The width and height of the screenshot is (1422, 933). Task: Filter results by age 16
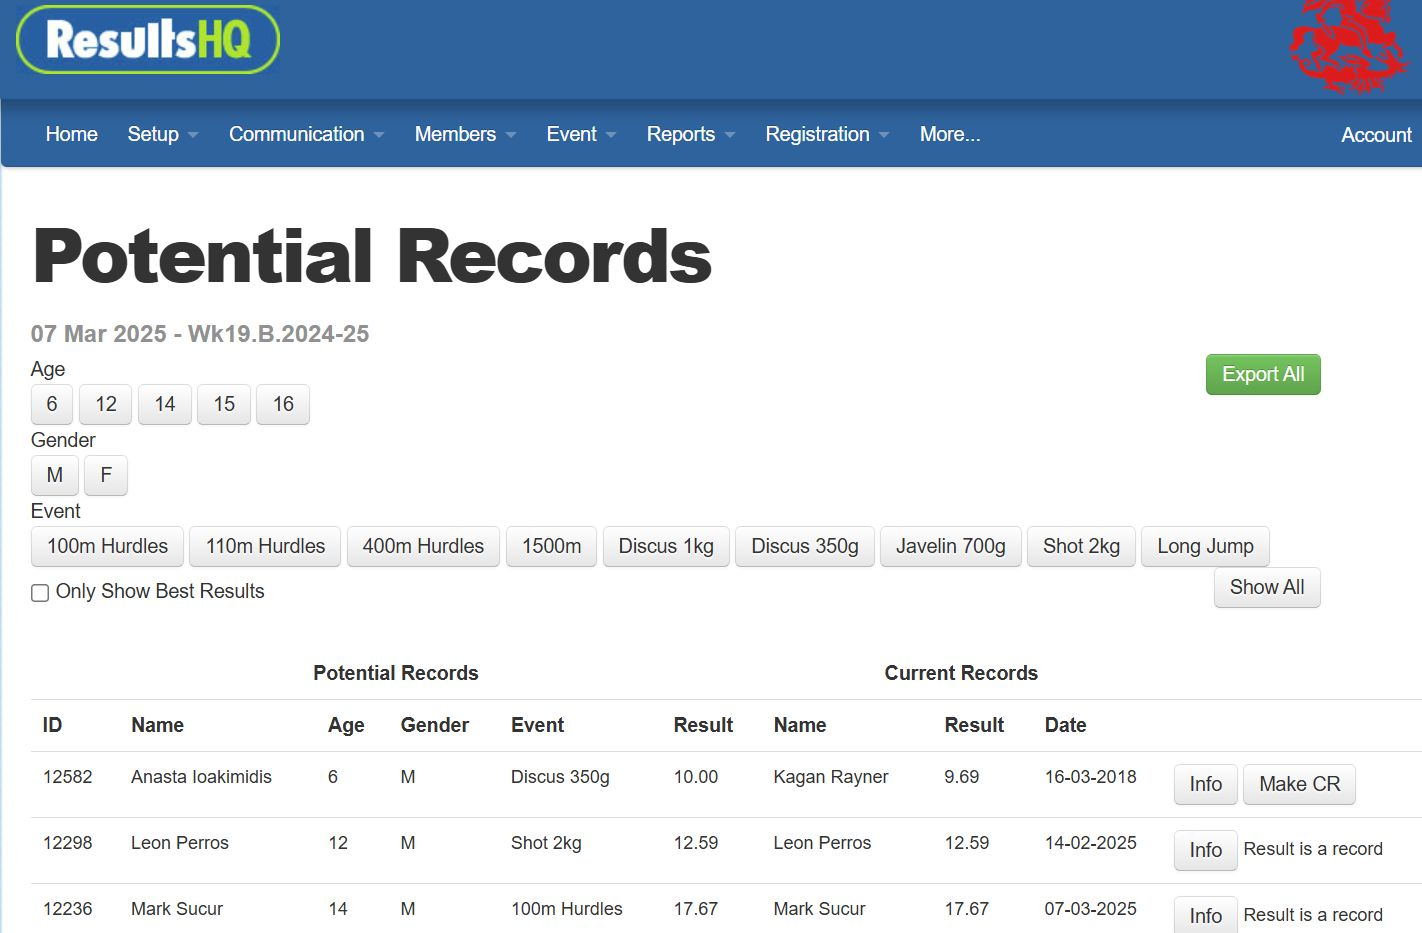click(283, 404)
